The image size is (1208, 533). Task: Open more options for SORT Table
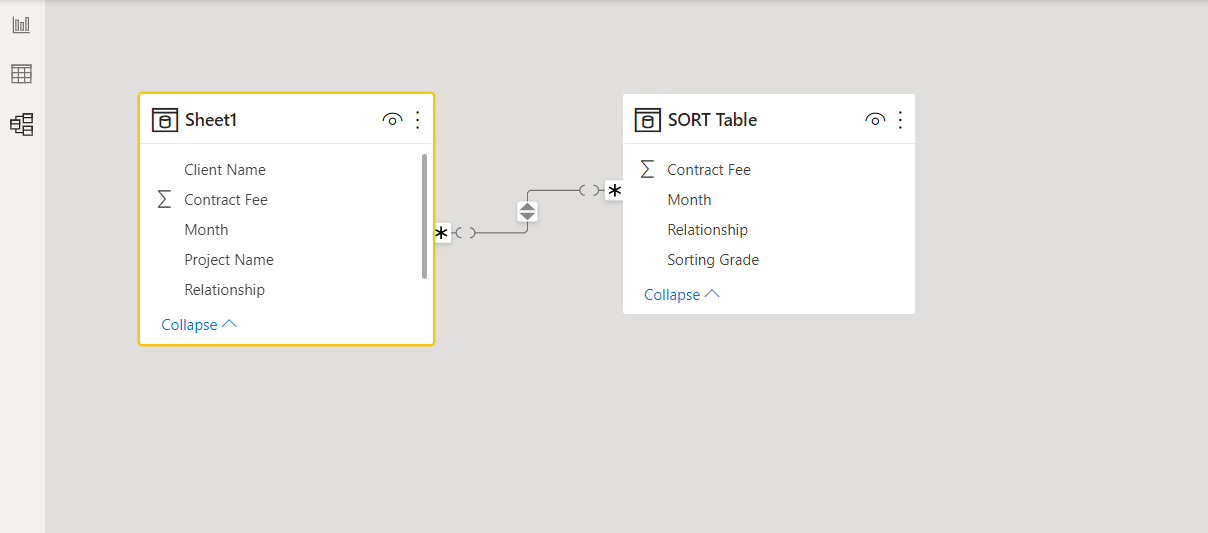click(x=900, y=120)
